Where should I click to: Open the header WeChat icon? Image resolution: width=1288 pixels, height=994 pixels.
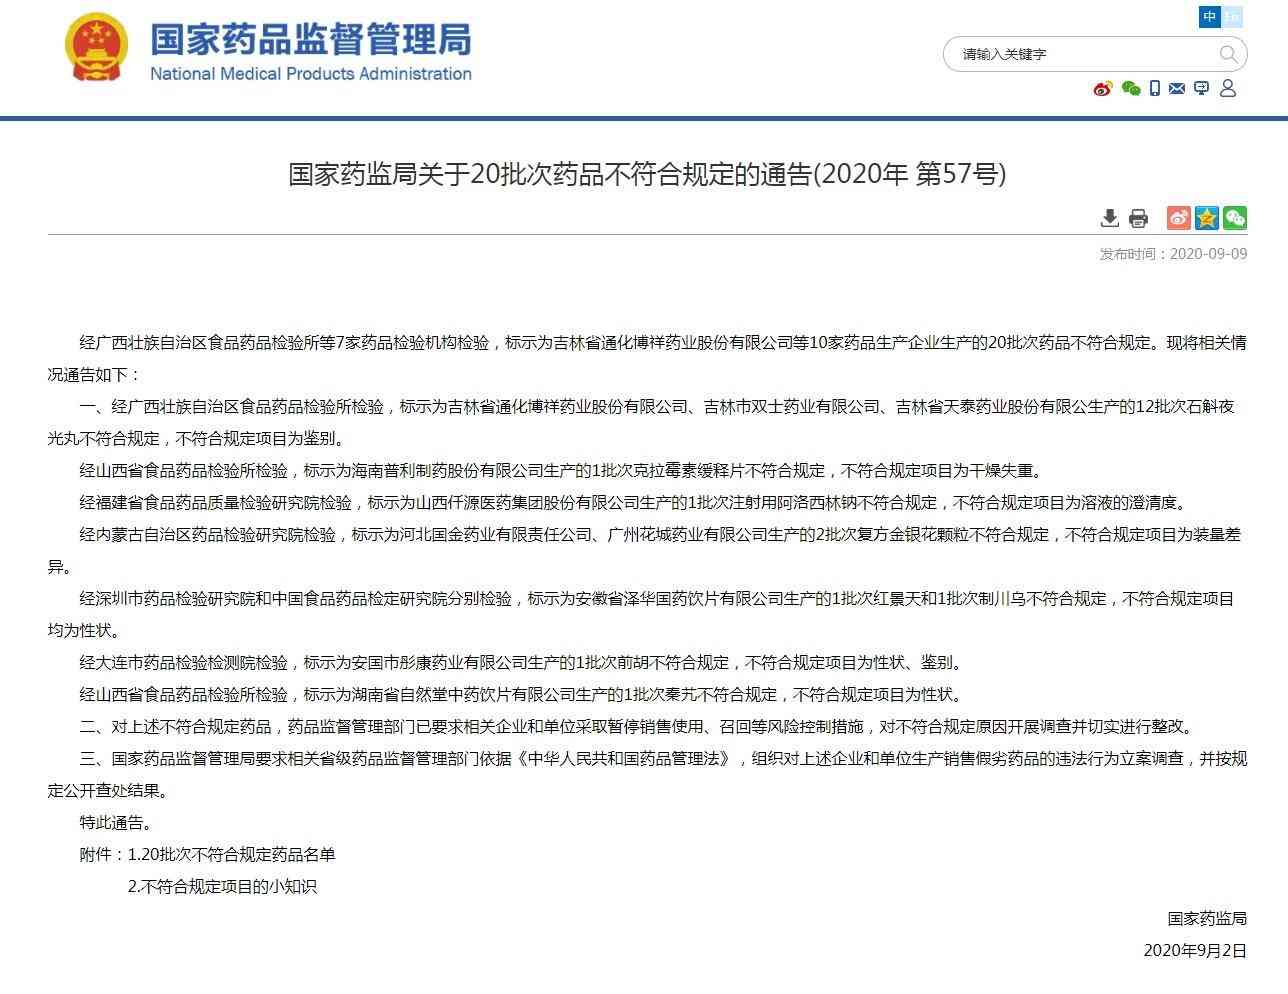click(1131, 88)
